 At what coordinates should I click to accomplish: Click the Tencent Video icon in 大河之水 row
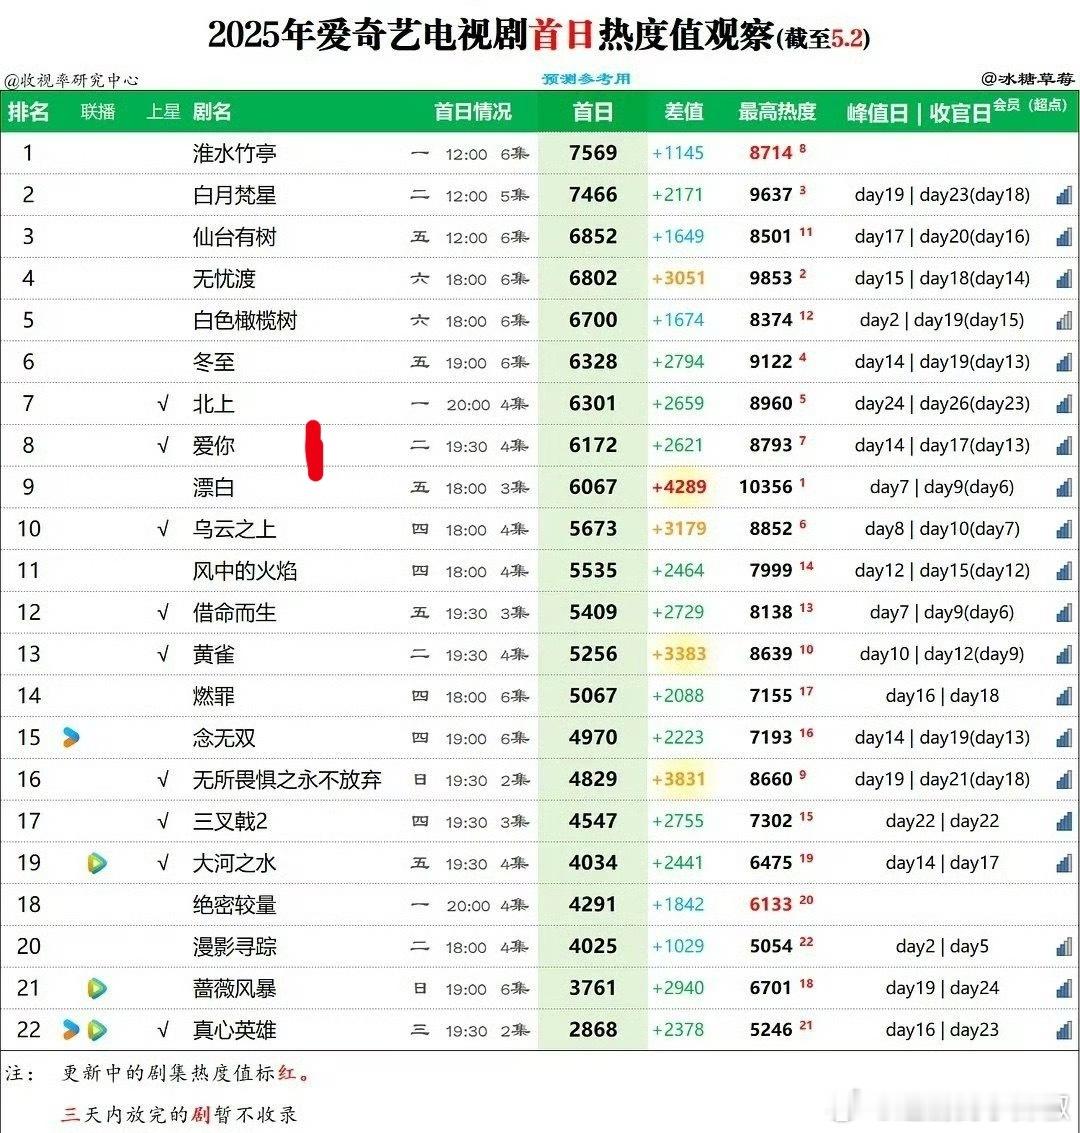(x=97, y=863)
